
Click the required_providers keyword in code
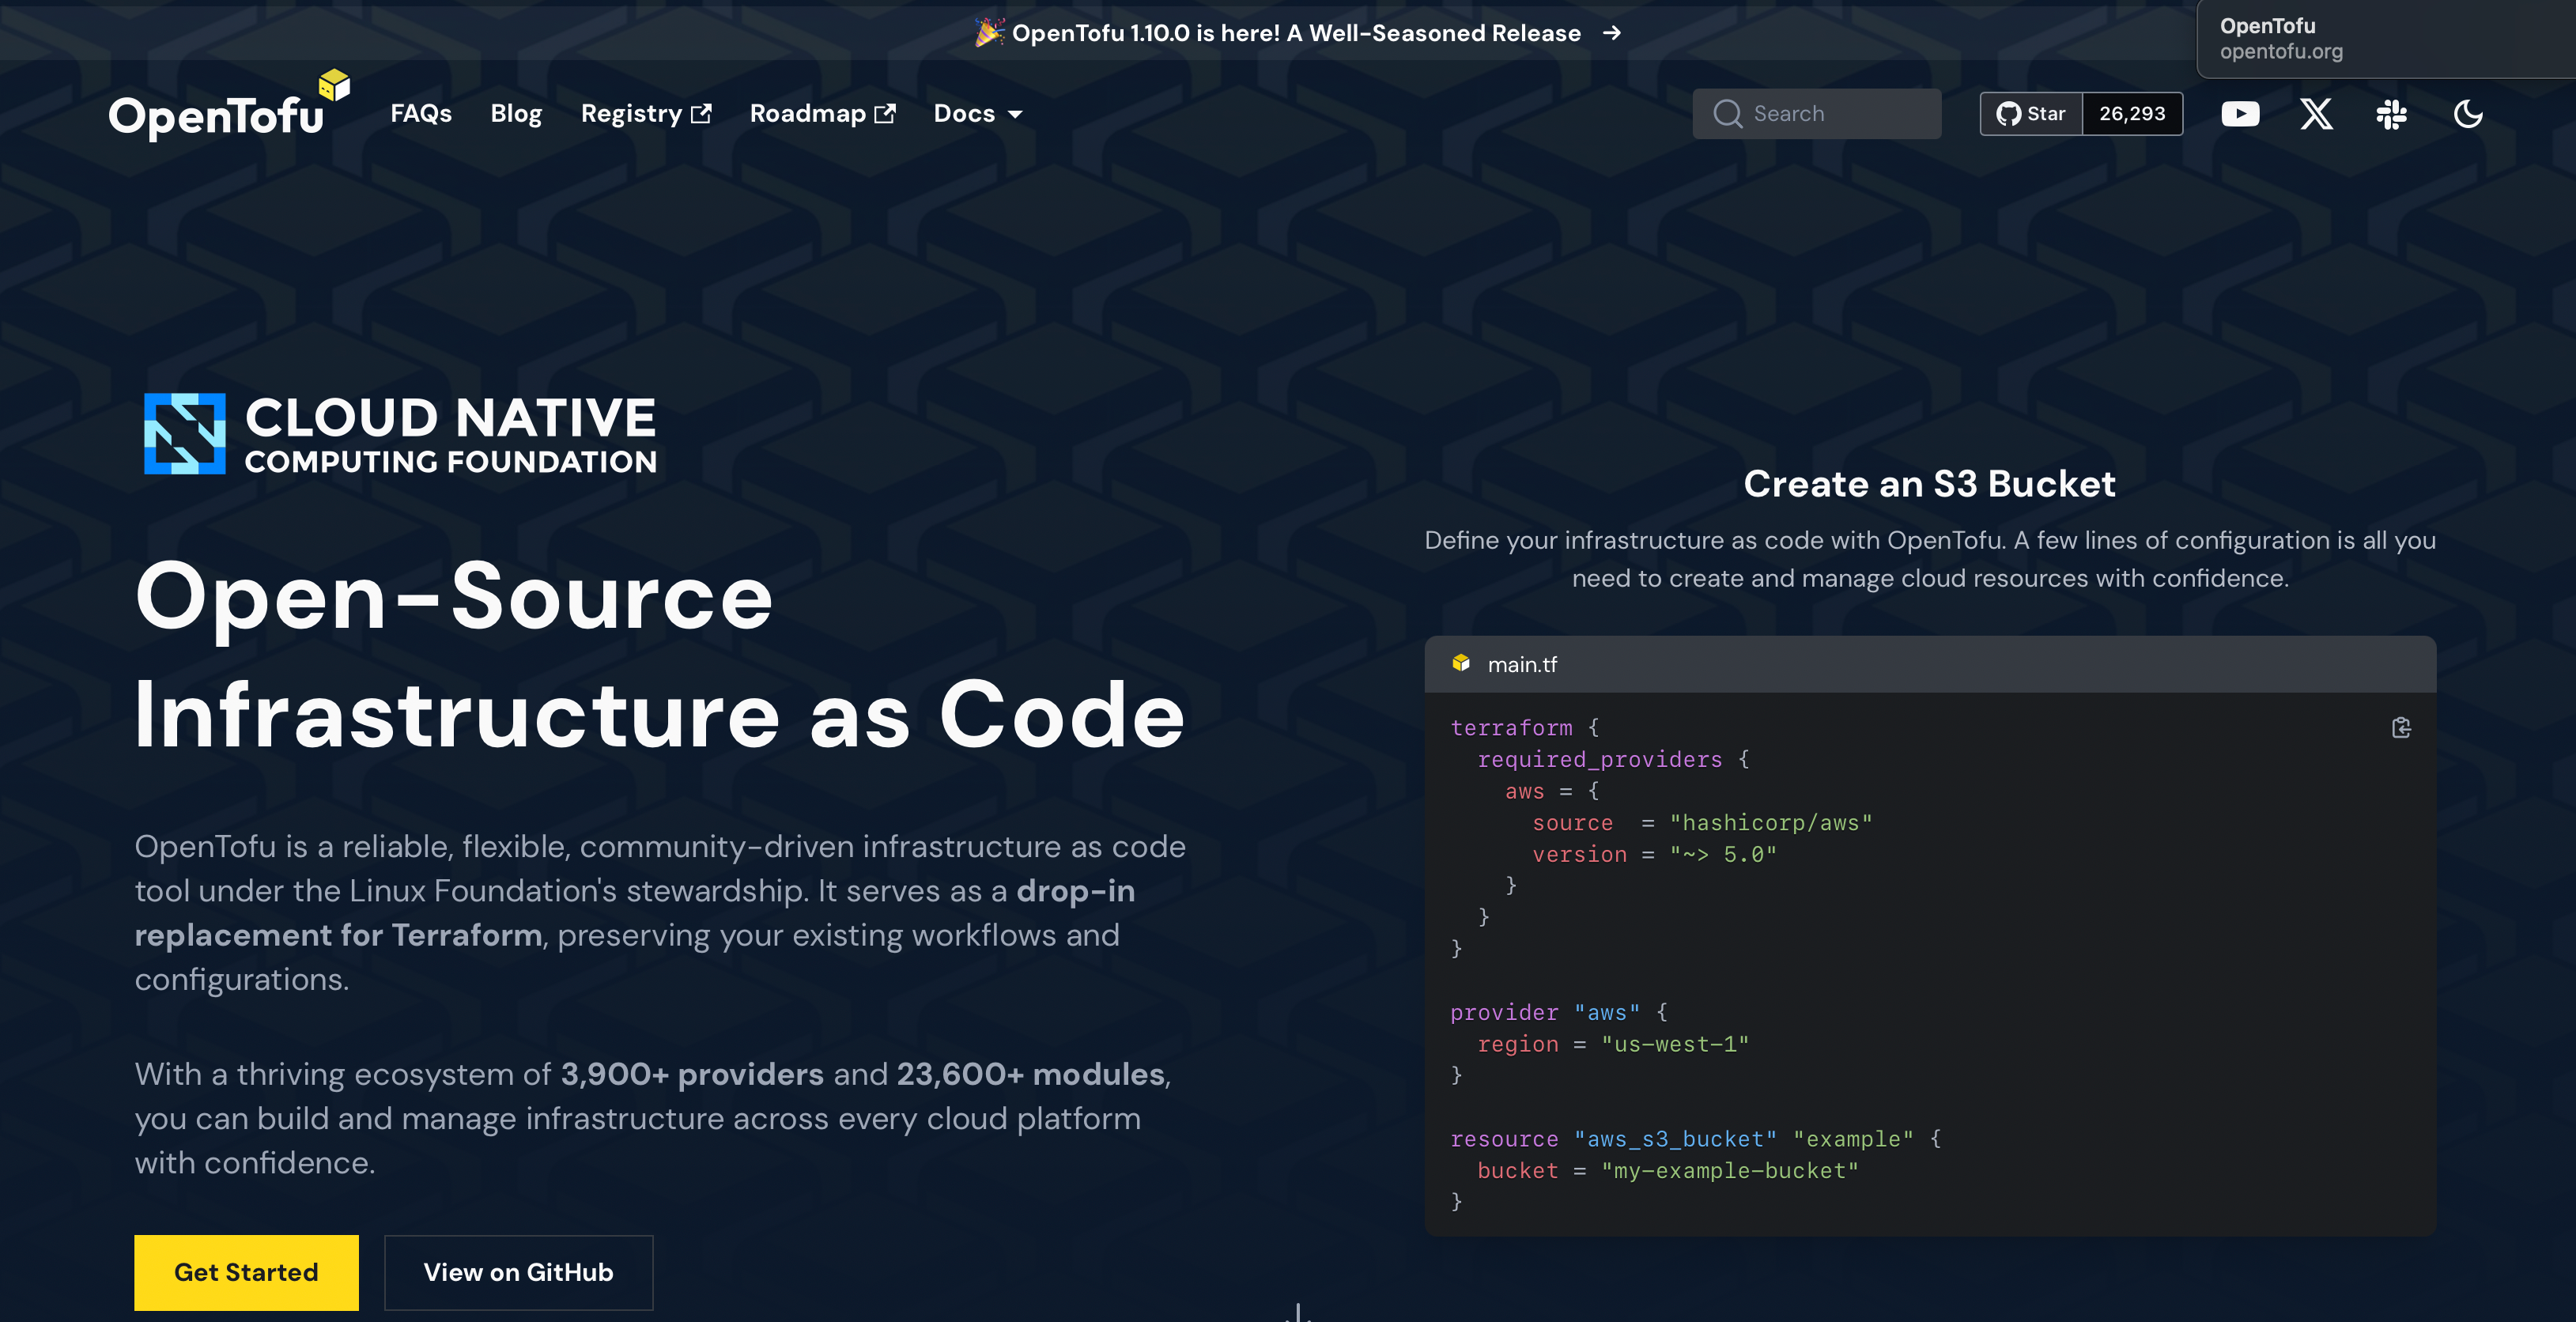point(1600,760)
